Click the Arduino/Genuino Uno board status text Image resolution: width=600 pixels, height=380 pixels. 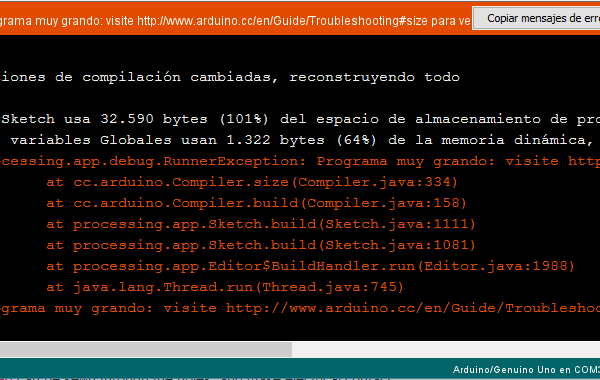(526, 370)
